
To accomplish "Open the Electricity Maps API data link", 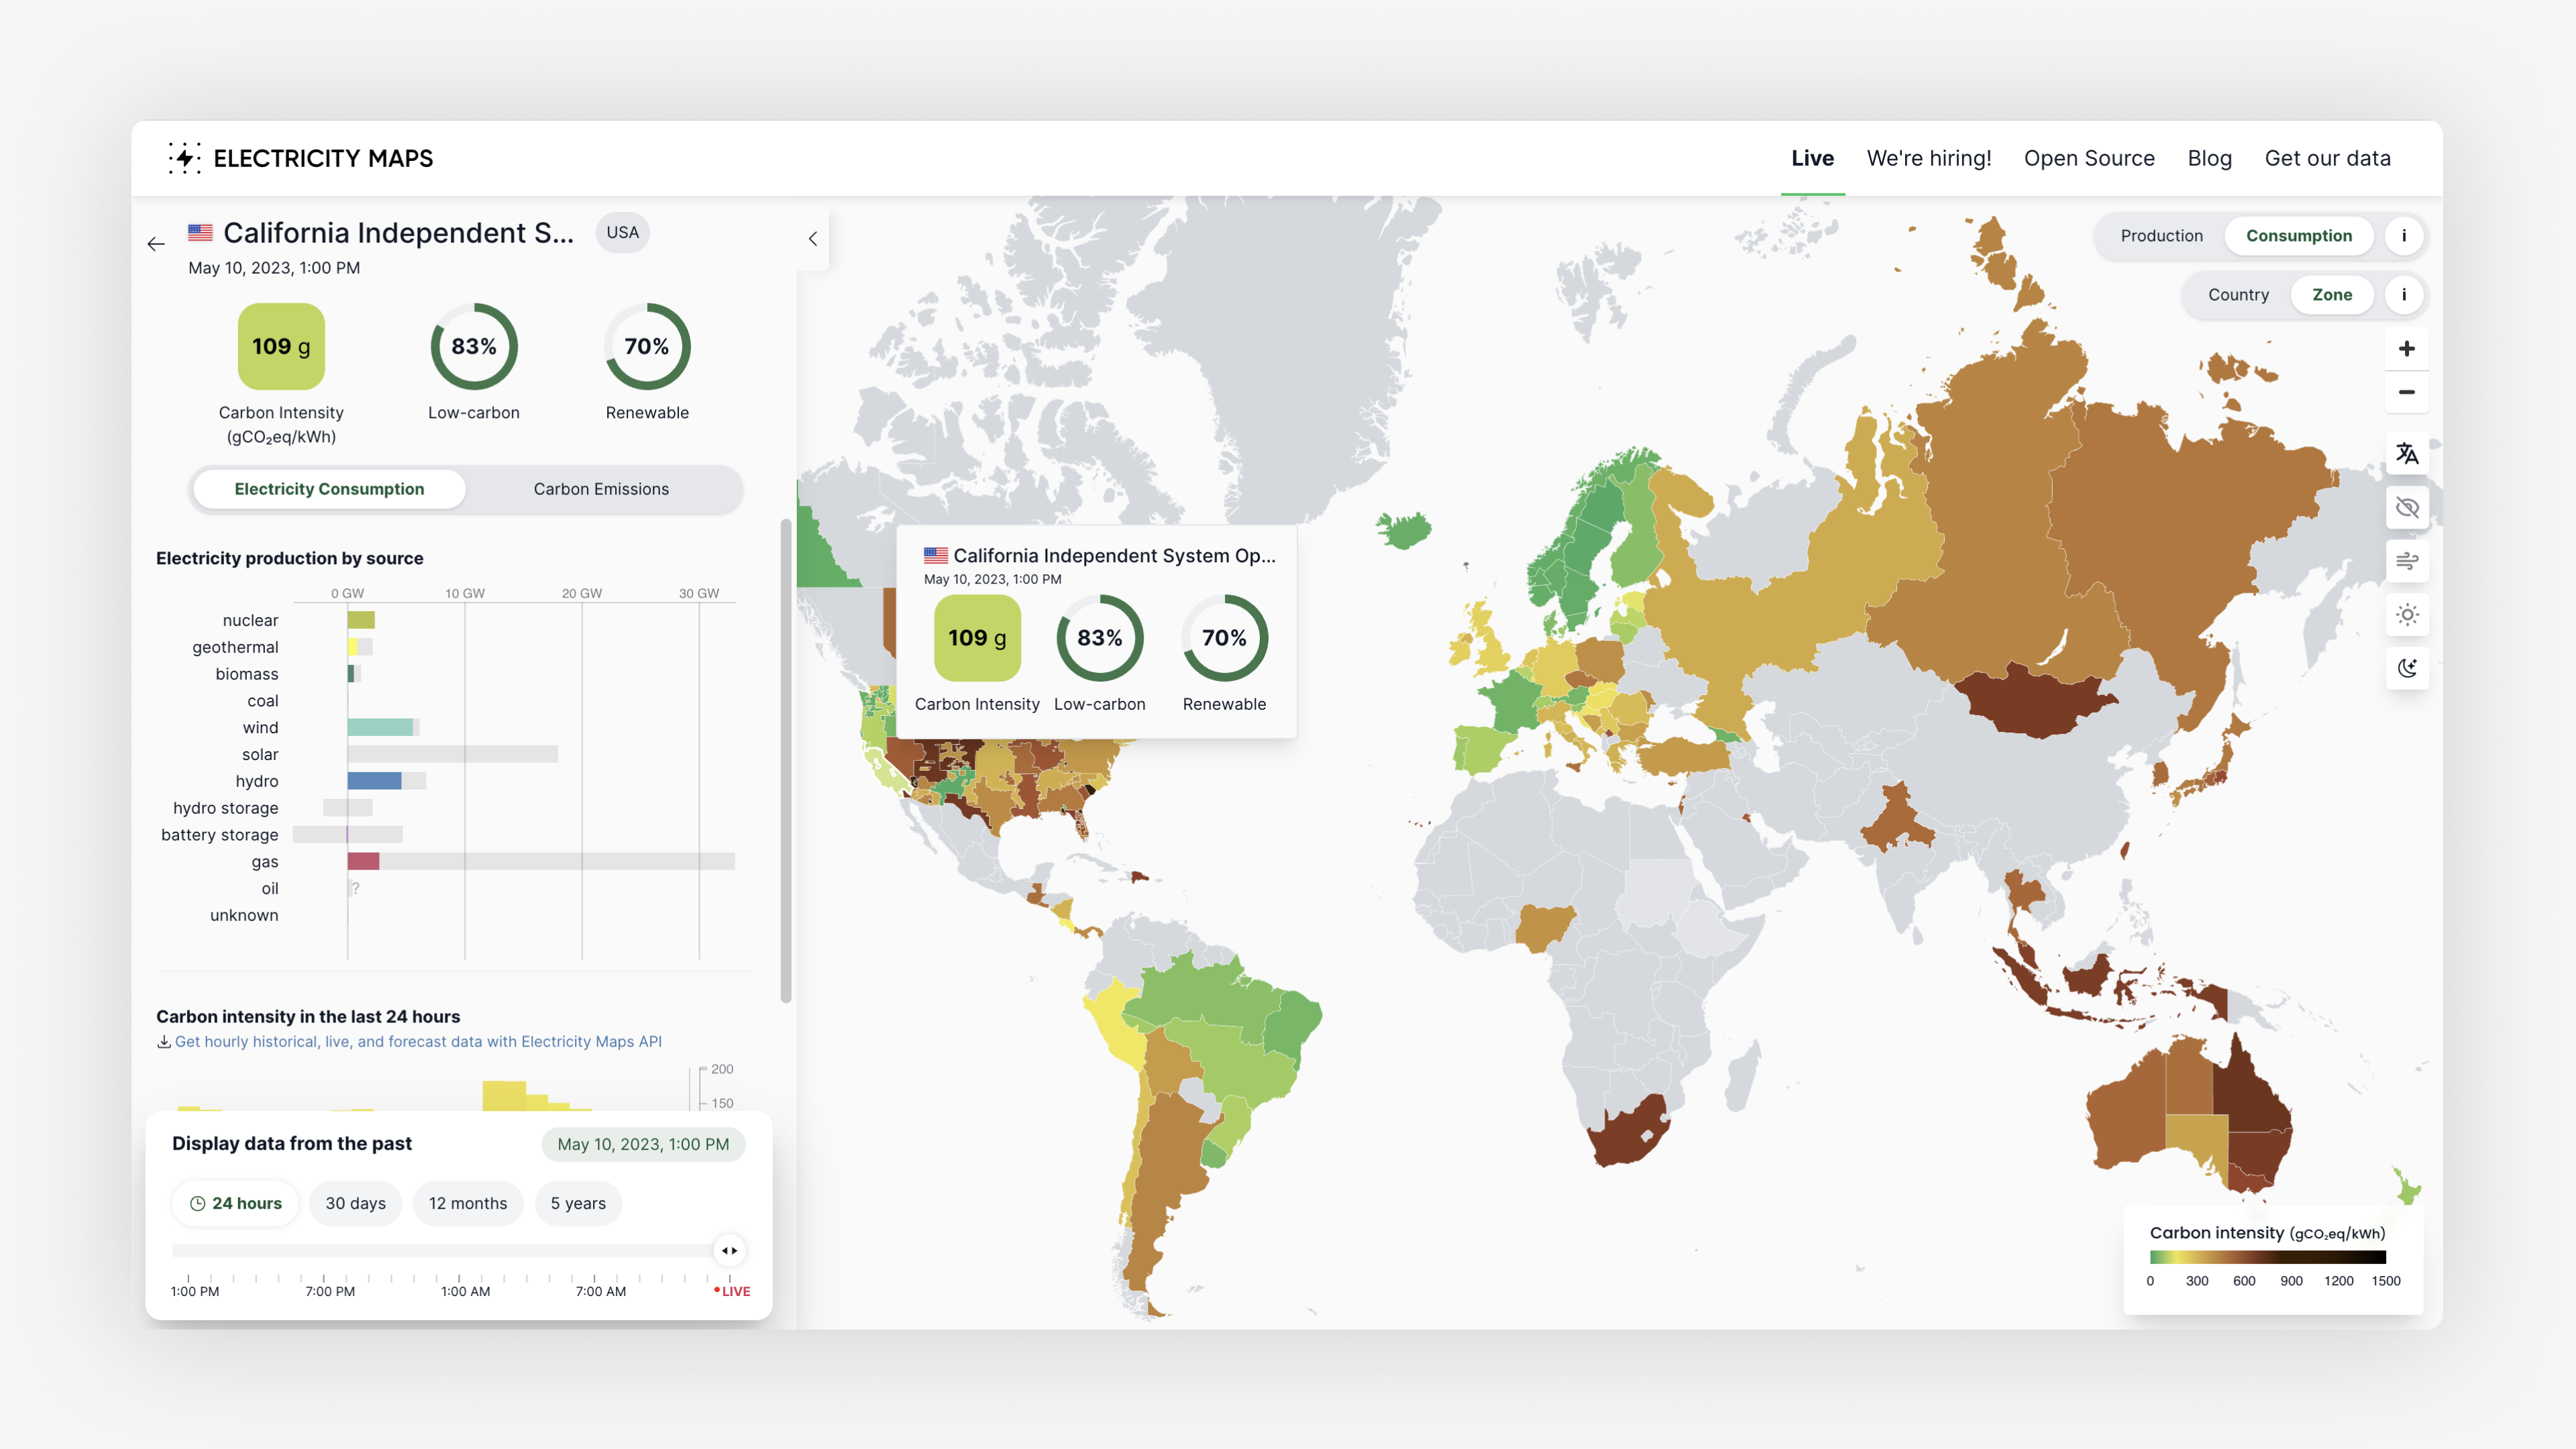I will pyautogui.click(x=418, y=1041).
